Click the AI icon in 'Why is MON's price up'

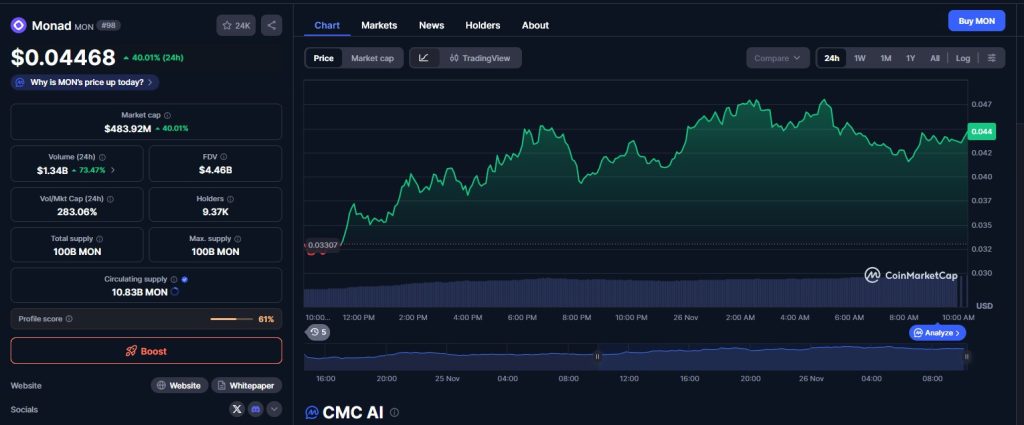coord(20,83)
